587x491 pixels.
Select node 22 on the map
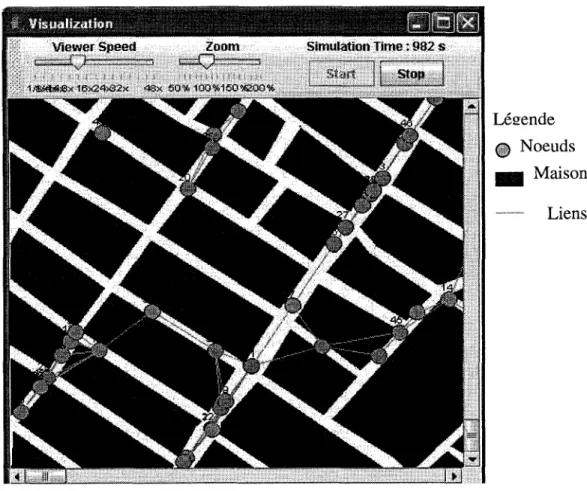[212, 429]
